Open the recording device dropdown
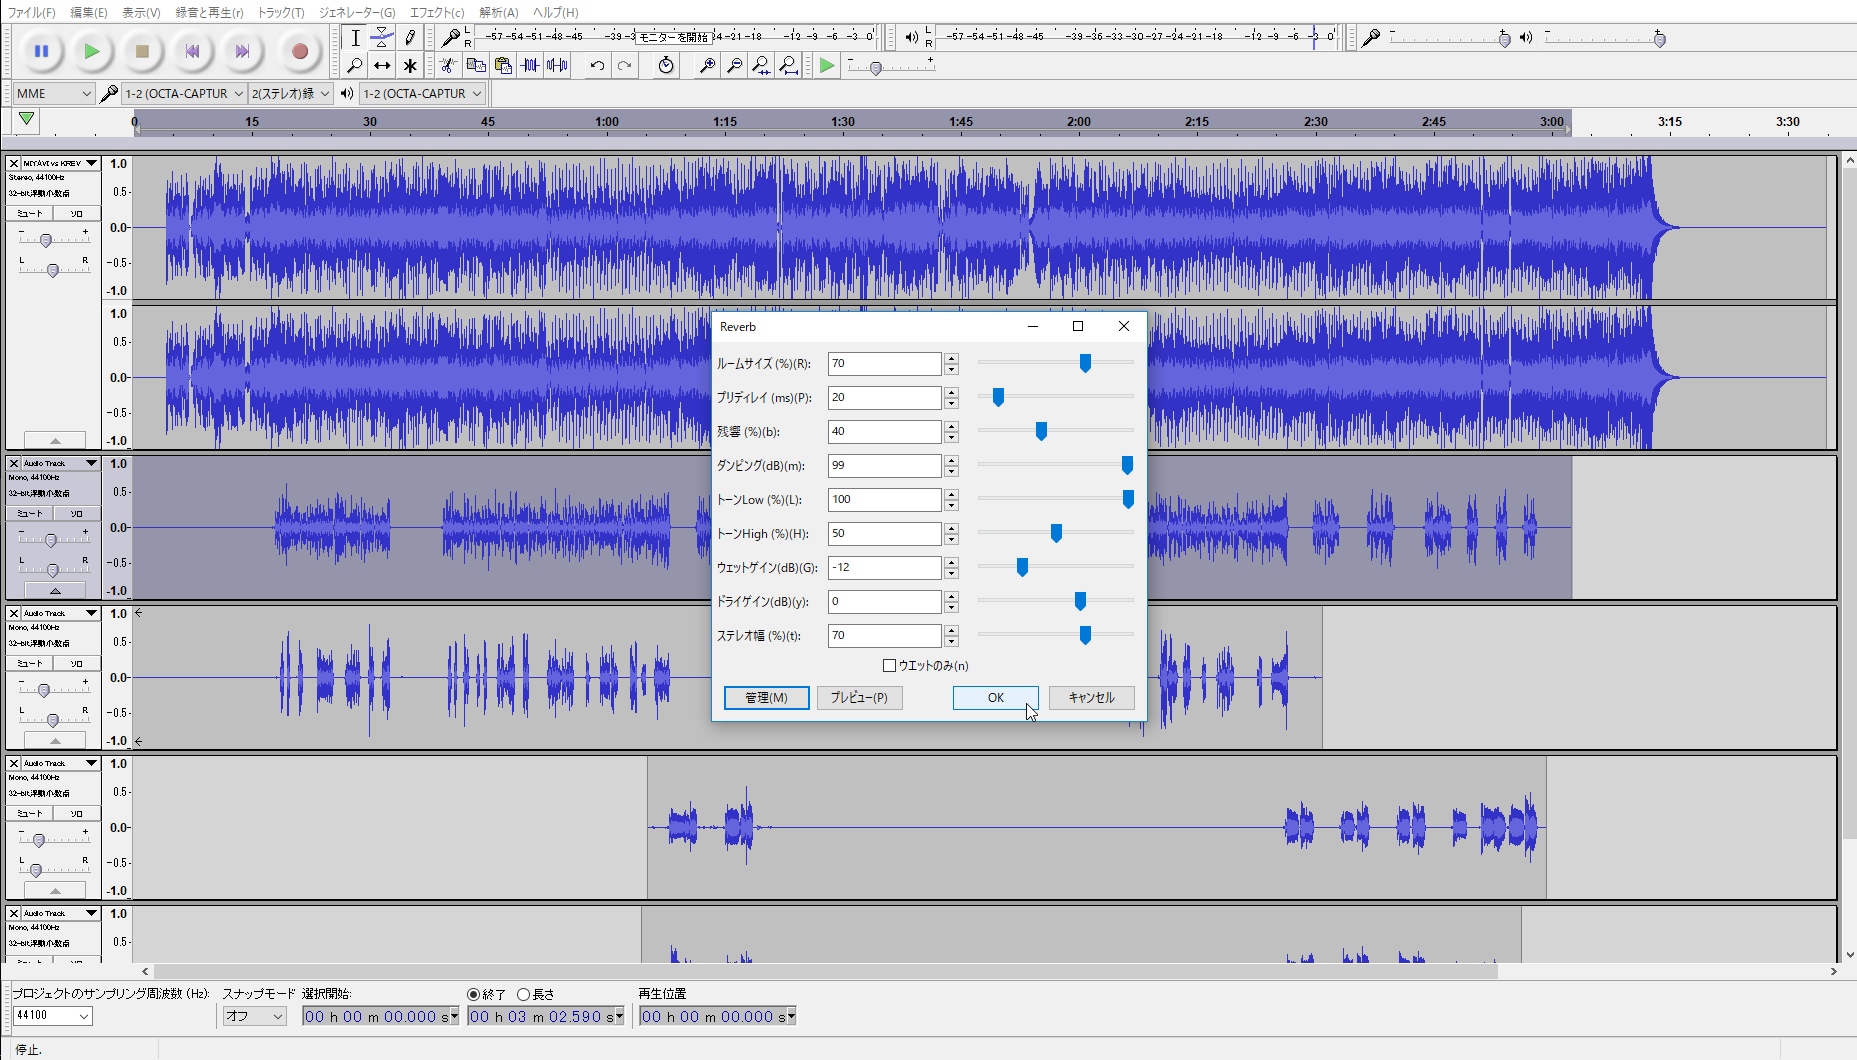The height and width of the screenshot is (1060, 1857). [x=184, y=93]
